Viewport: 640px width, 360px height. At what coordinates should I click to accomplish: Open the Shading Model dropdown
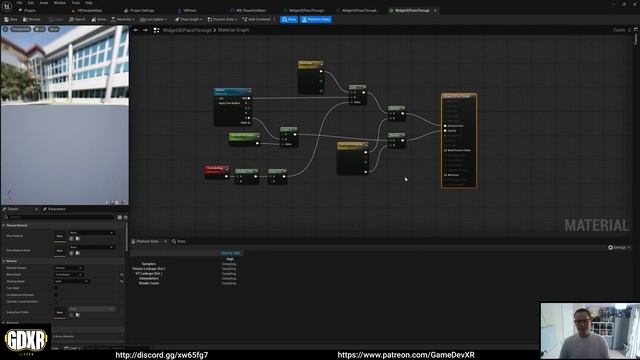pos(72,281)
